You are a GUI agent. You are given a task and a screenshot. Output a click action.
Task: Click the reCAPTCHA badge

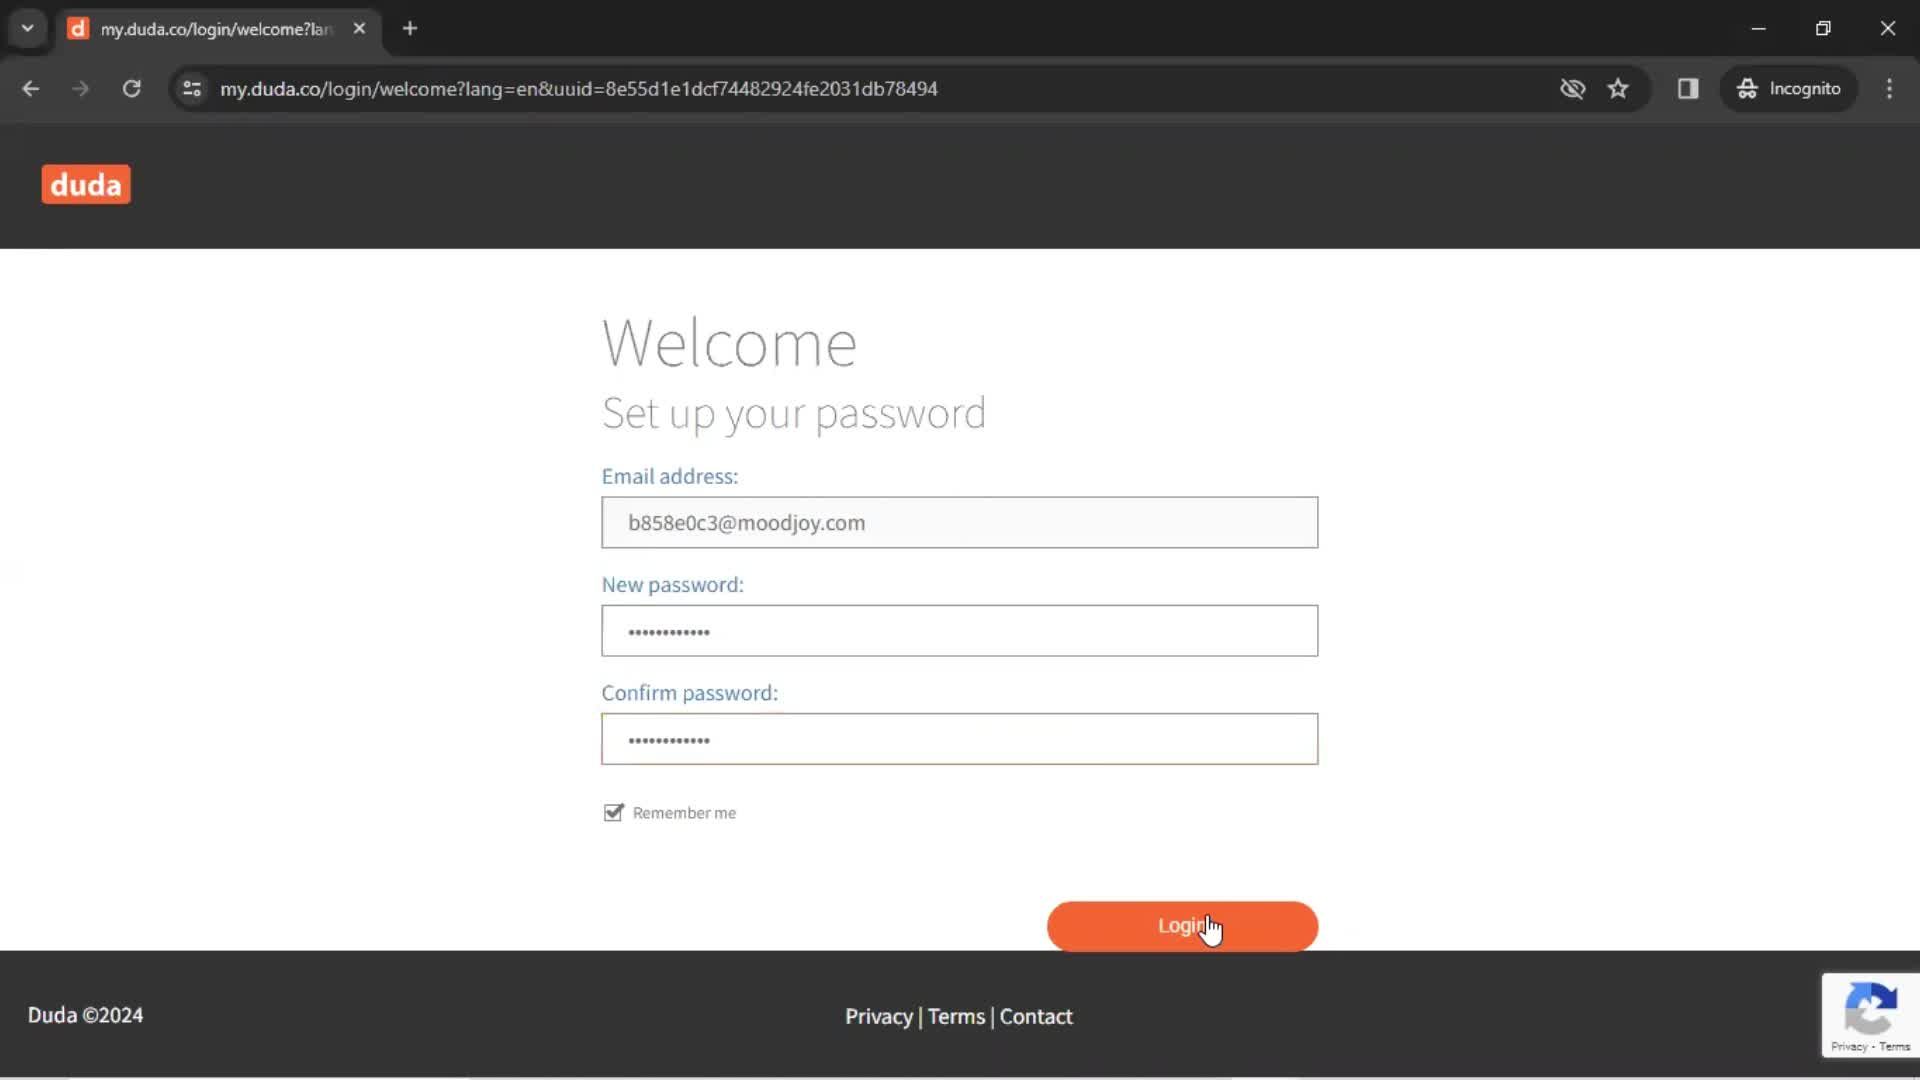1870,1015
